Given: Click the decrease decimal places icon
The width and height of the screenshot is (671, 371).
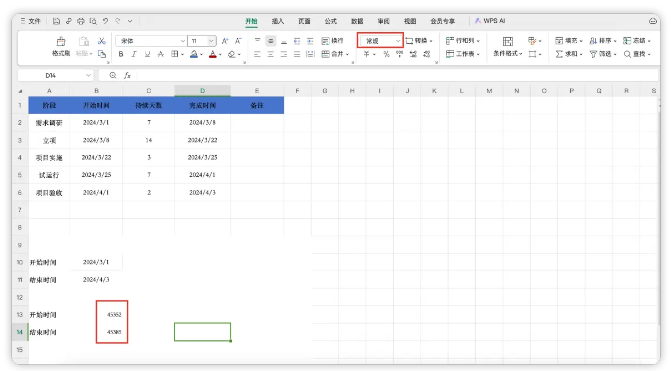Looking at the screenshot, I should click(x=427, y=54).
